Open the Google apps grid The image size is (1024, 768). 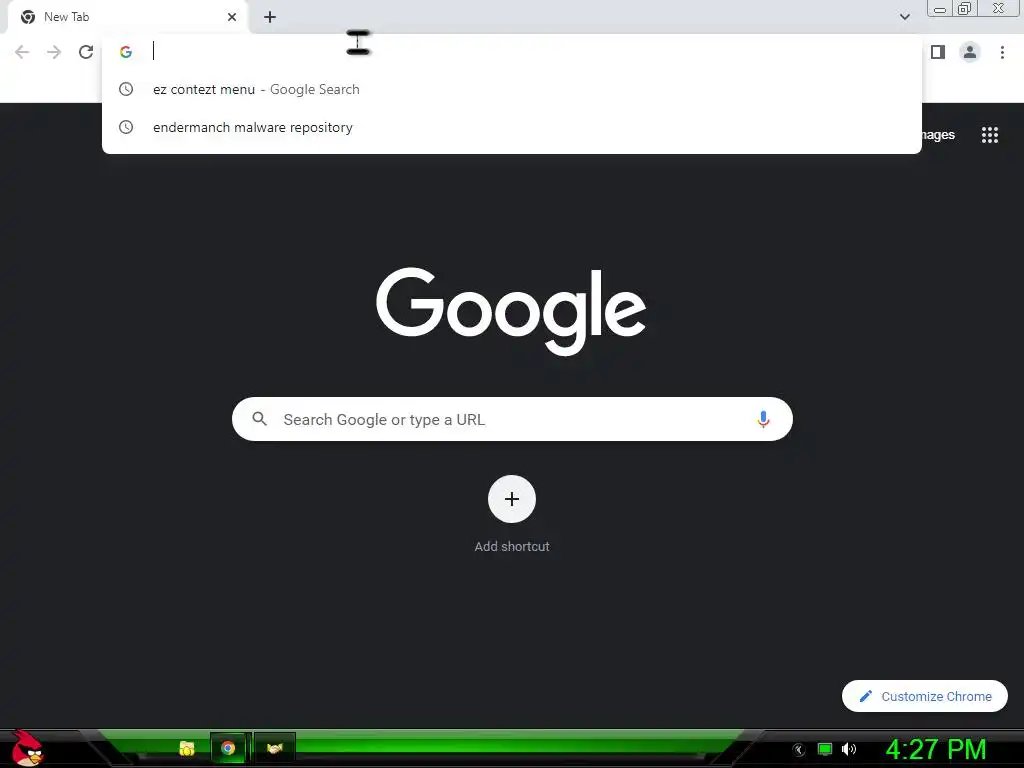click(x=989, y=135)
